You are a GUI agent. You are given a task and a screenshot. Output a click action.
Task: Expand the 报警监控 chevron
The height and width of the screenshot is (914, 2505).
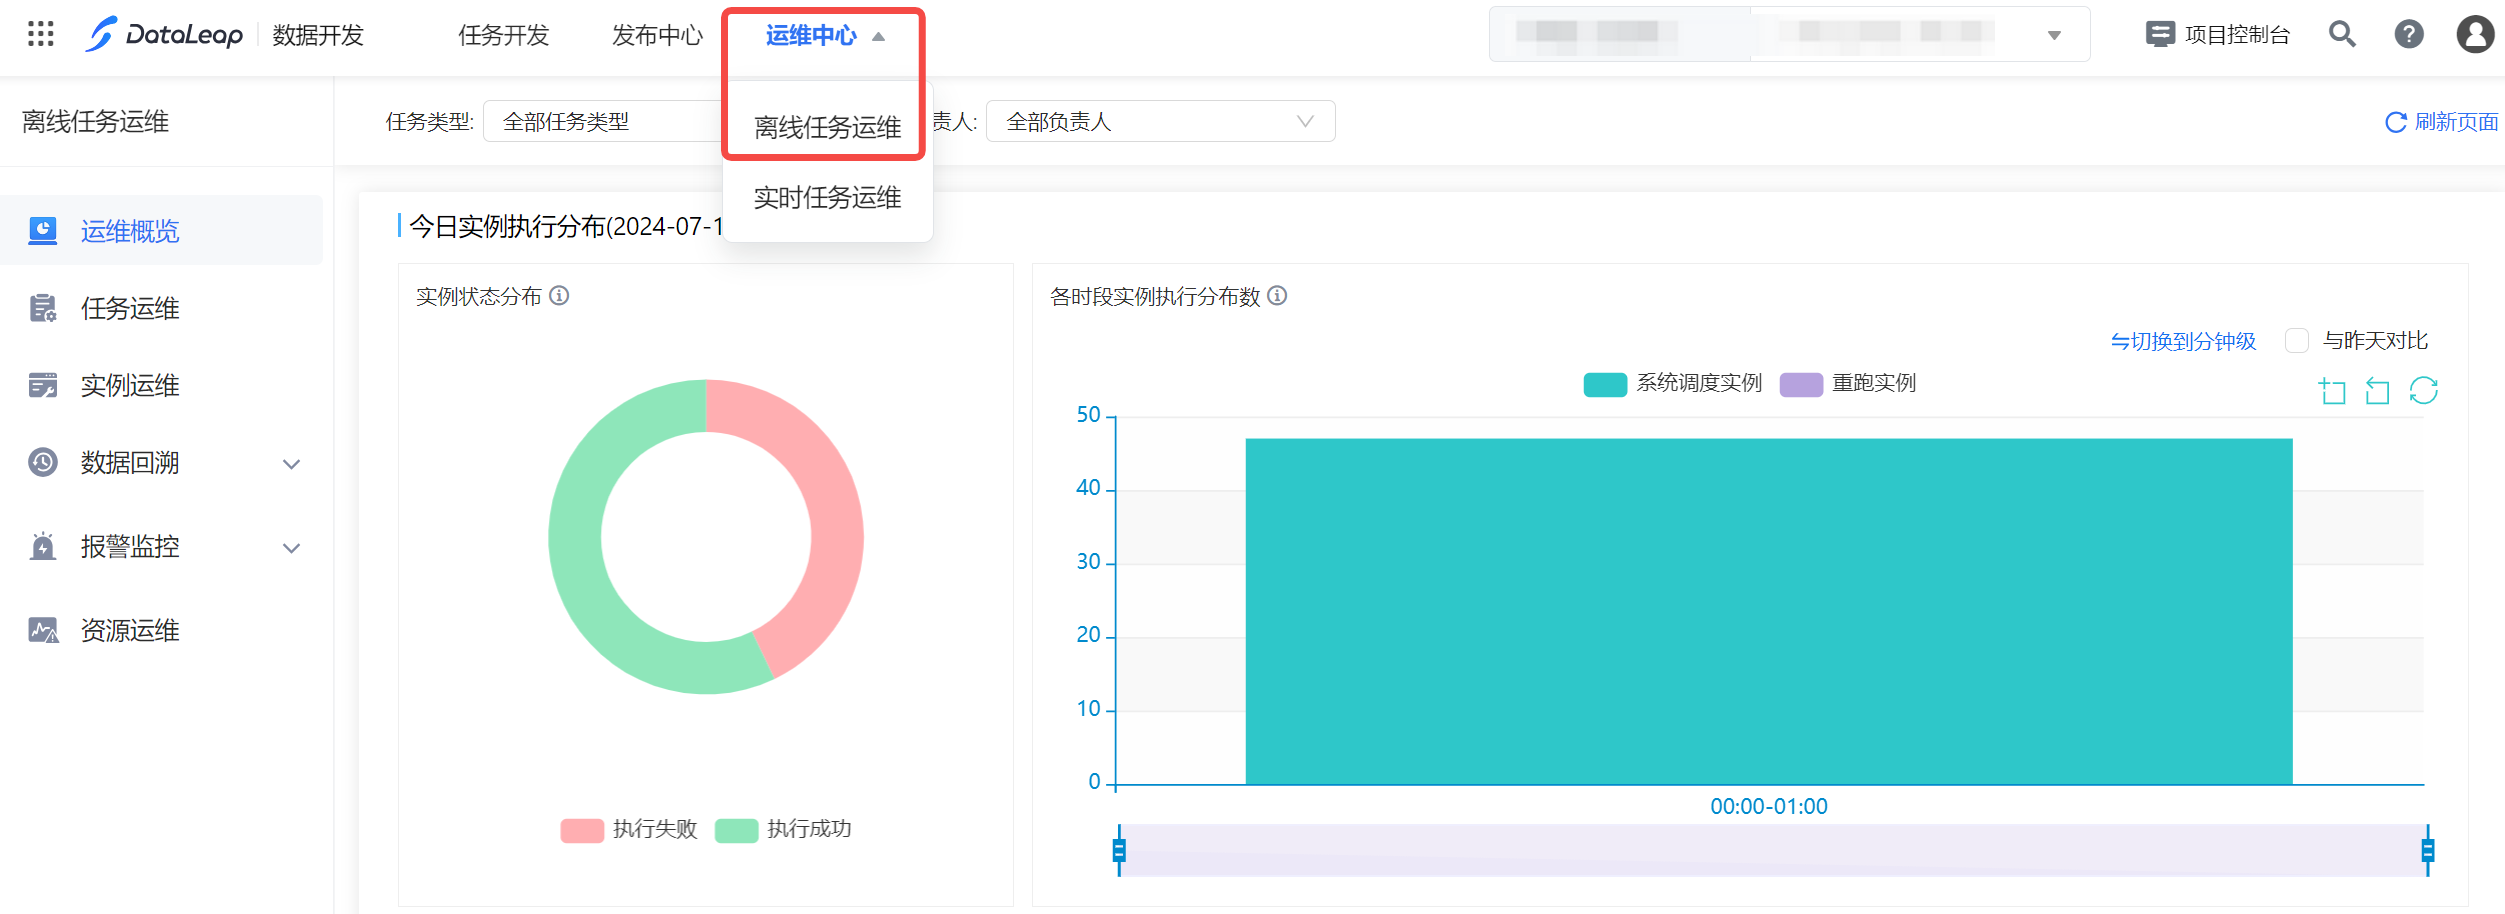coord(291,548)
